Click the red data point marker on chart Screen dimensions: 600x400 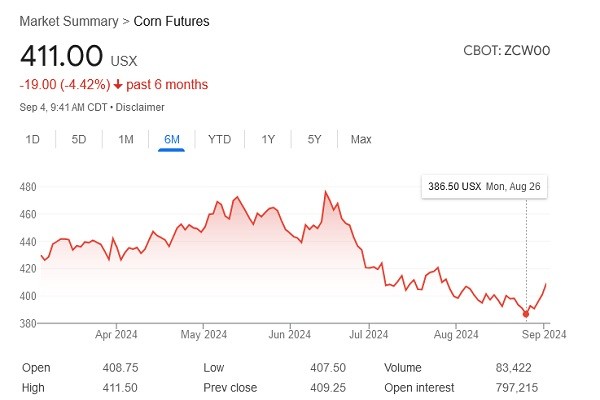[x=526, y=314]
